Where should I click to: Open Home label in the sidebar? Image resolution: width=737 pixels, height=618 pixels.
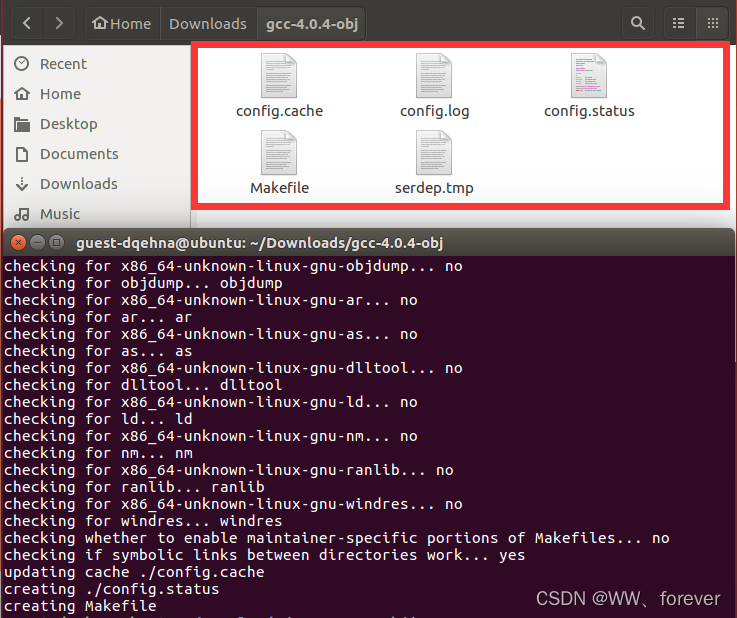pos(60,94)
